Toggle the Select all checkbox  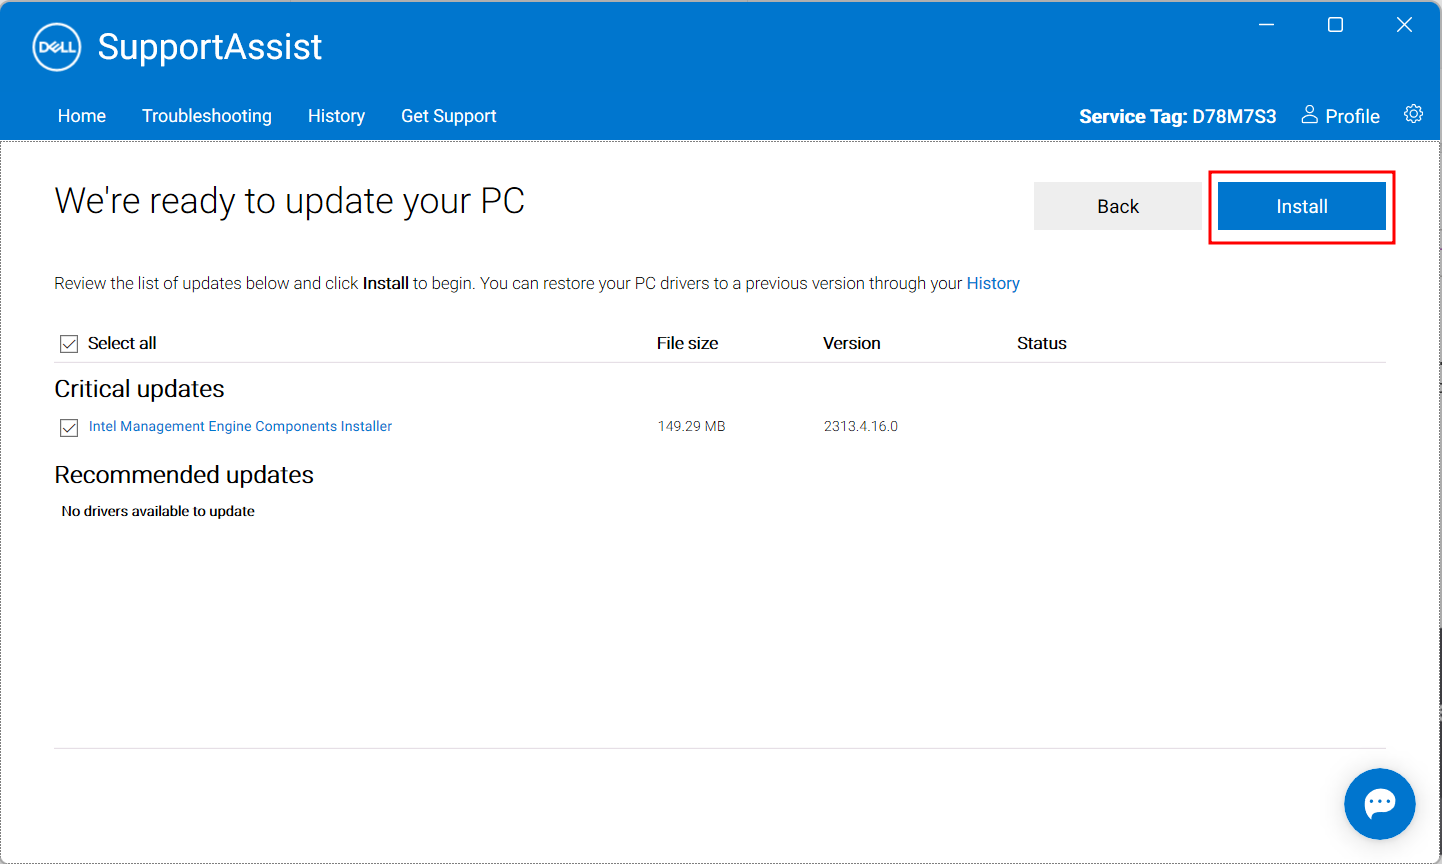[x=69, y=344]
